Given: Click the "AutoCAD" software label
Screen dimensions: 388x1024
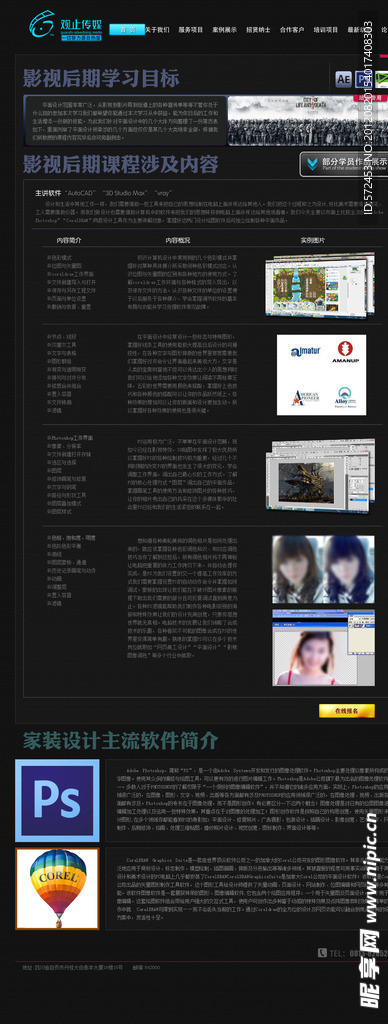Looking at the screenshot, I should pos(80,193).
